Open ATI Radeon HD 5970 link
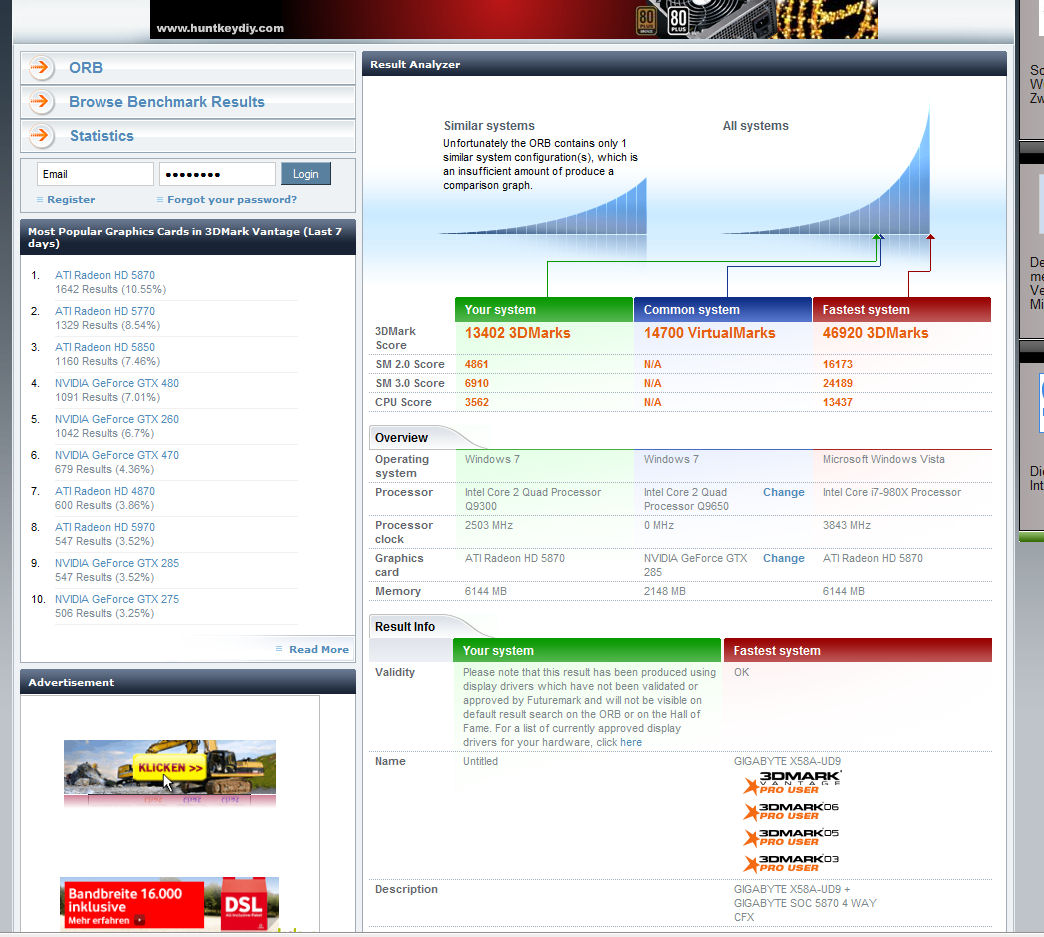Viewport: 1044px width, 937px height. (105, 527)
